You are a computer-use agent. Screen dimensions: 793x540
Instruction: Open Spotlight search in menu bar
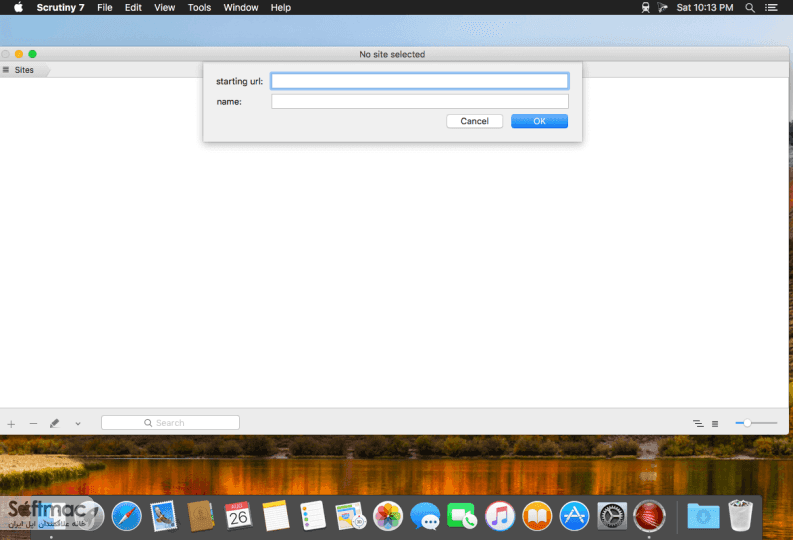tap(750, 8)
